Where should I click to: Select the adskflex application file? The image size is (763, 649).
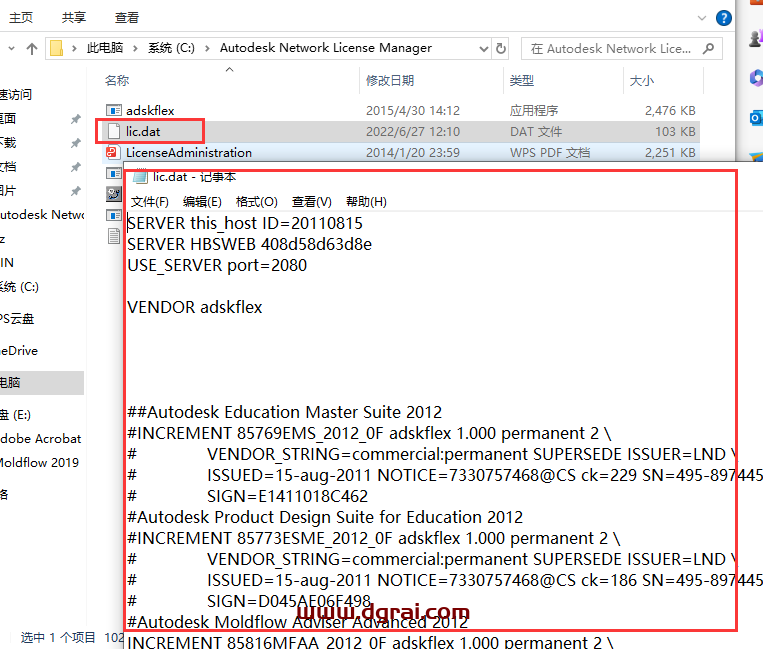click(x=150, y=110)
